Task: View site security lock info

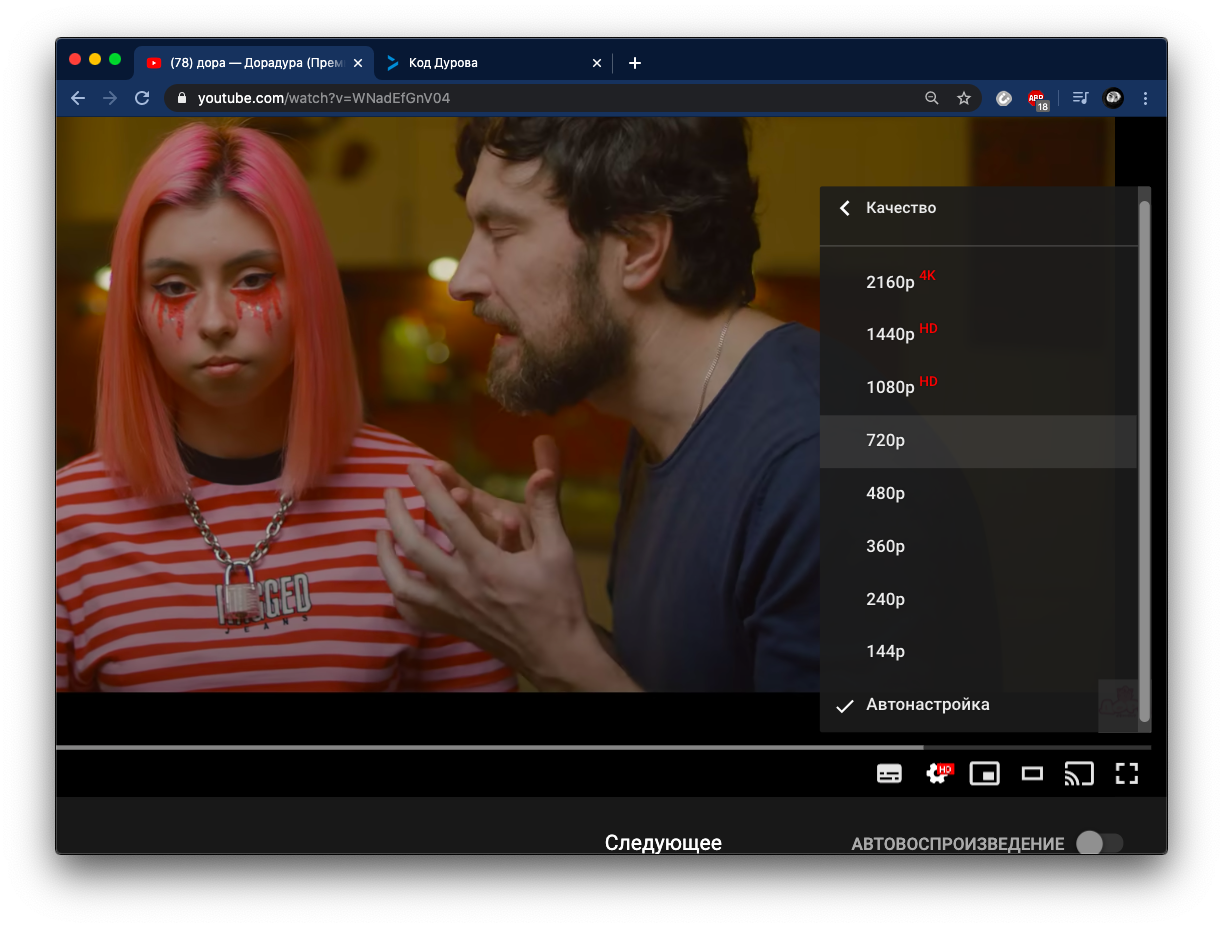Action: click(x=182, y=98)
